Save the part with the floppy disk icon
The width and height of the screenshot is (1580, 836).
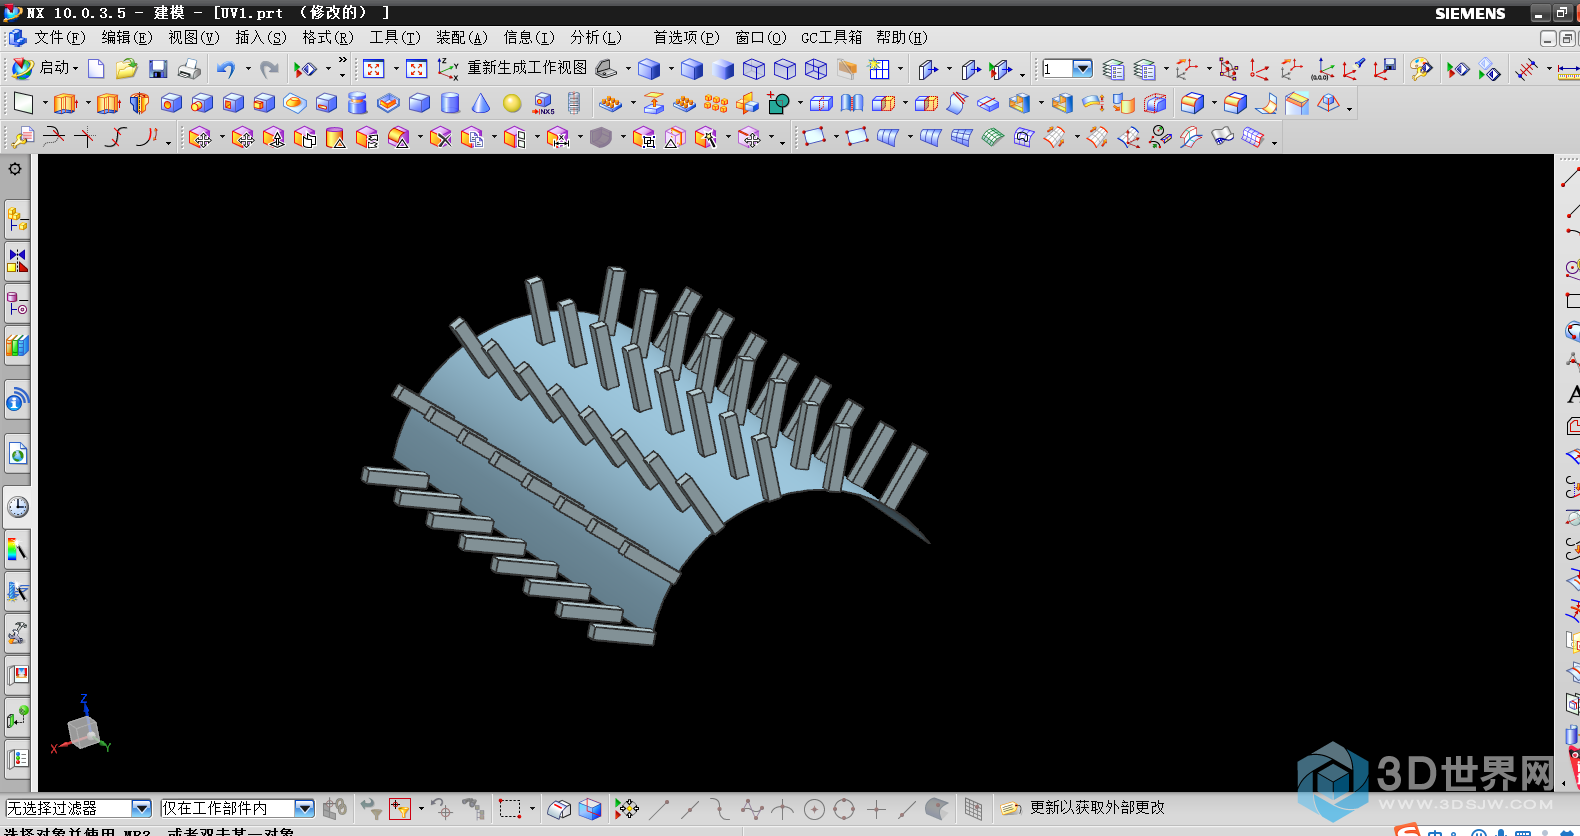(158, 69)
